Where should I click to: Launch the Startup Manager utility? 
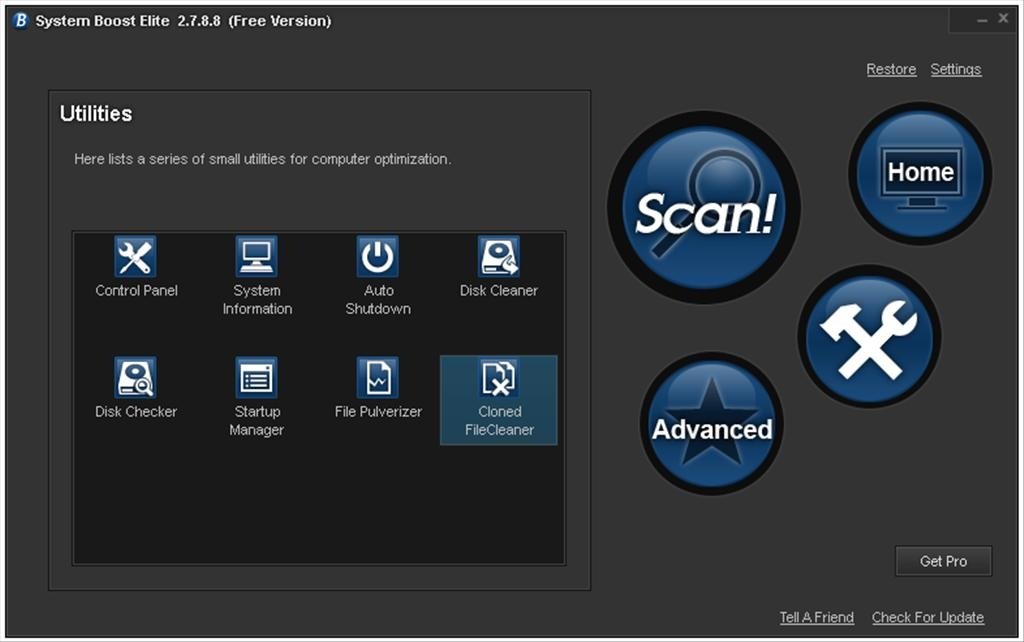[257, 397]
